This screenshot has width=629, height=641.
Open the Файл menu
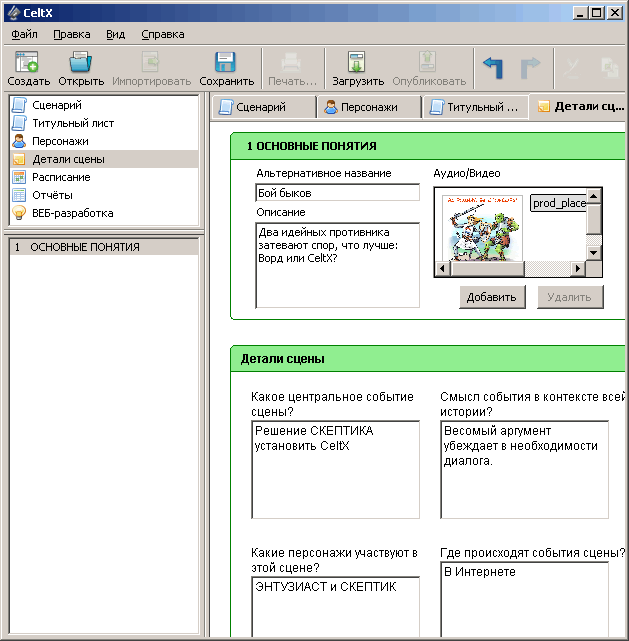click(x=24, y=34)
